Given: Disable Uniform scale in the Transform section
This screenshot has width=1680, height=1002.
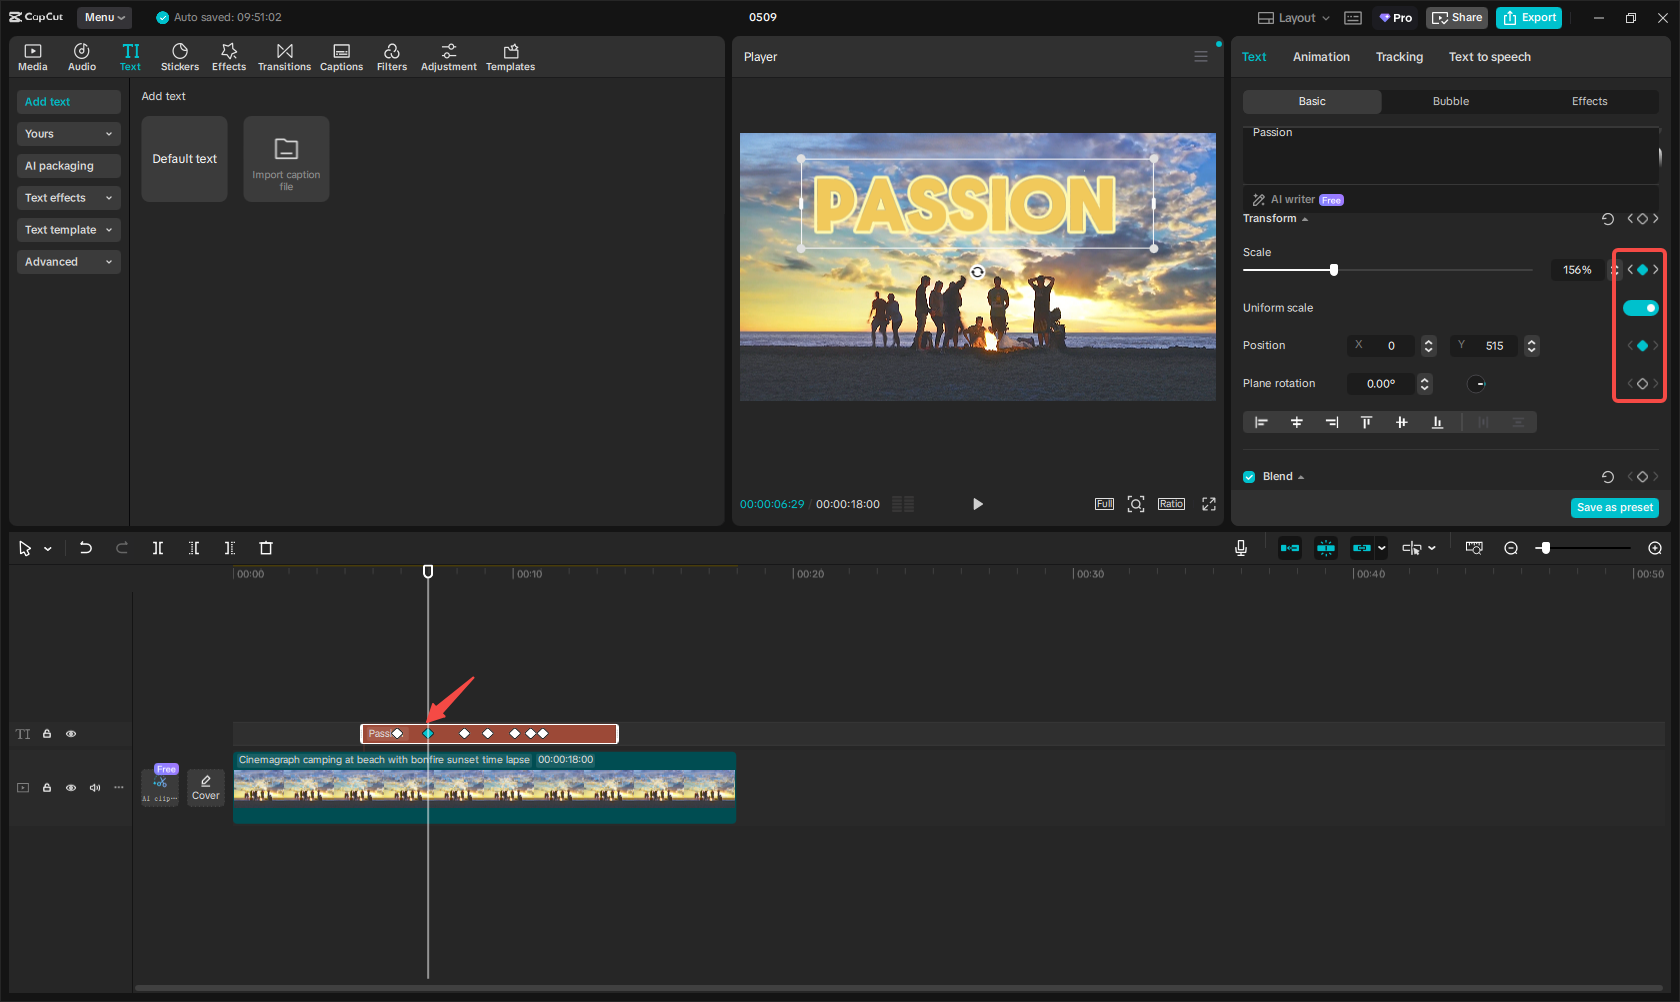Looking at the screenshot, I should click(1639, 308).
